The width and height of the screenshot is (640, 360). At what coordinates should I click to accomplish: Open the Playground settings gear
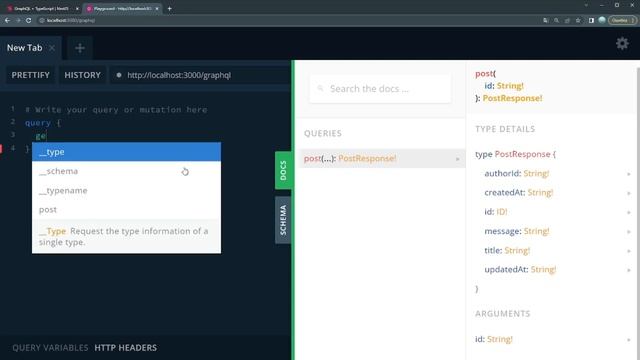pos(622,43)
